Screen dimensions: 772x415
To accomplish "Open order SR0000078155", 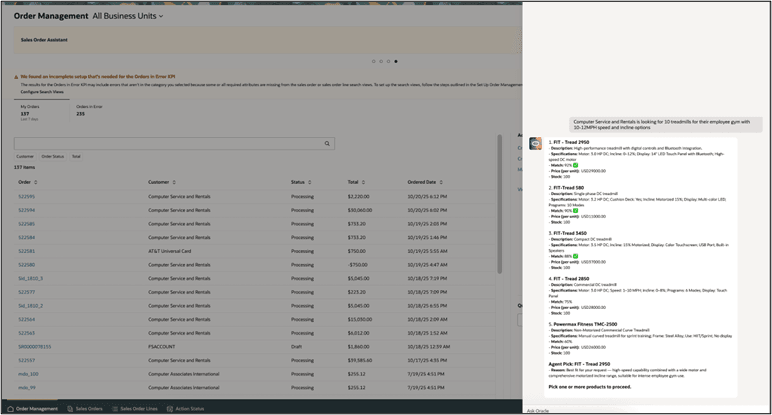I will click(34, 347).
